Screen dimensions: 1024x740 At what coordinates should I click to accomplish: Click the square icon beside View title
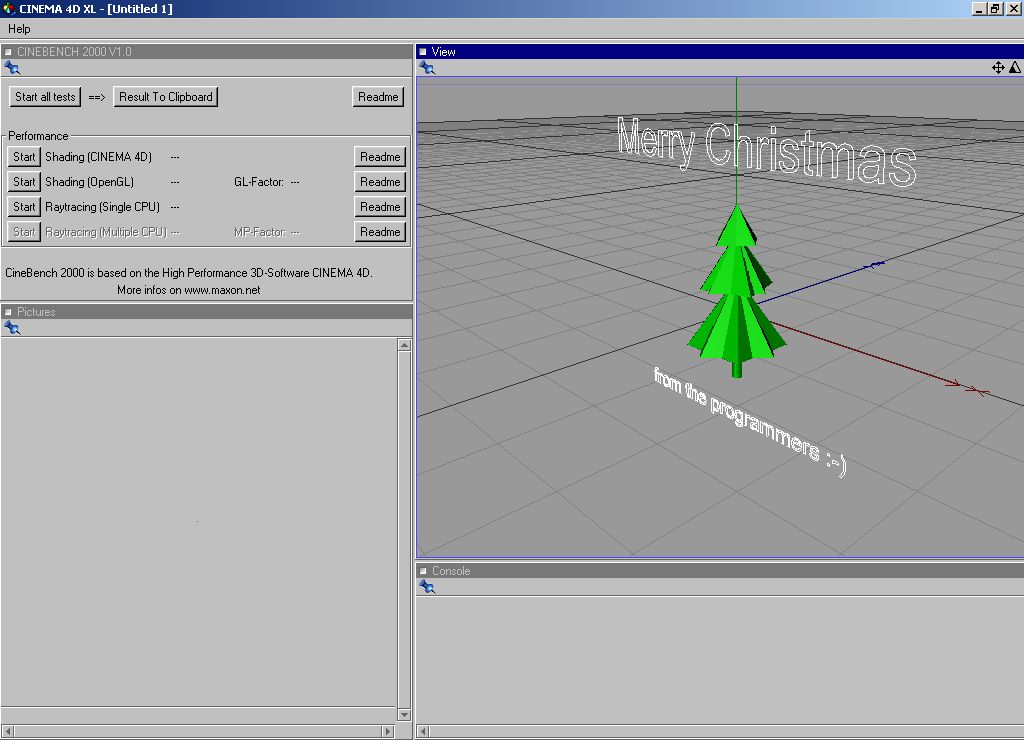(423, 52)
